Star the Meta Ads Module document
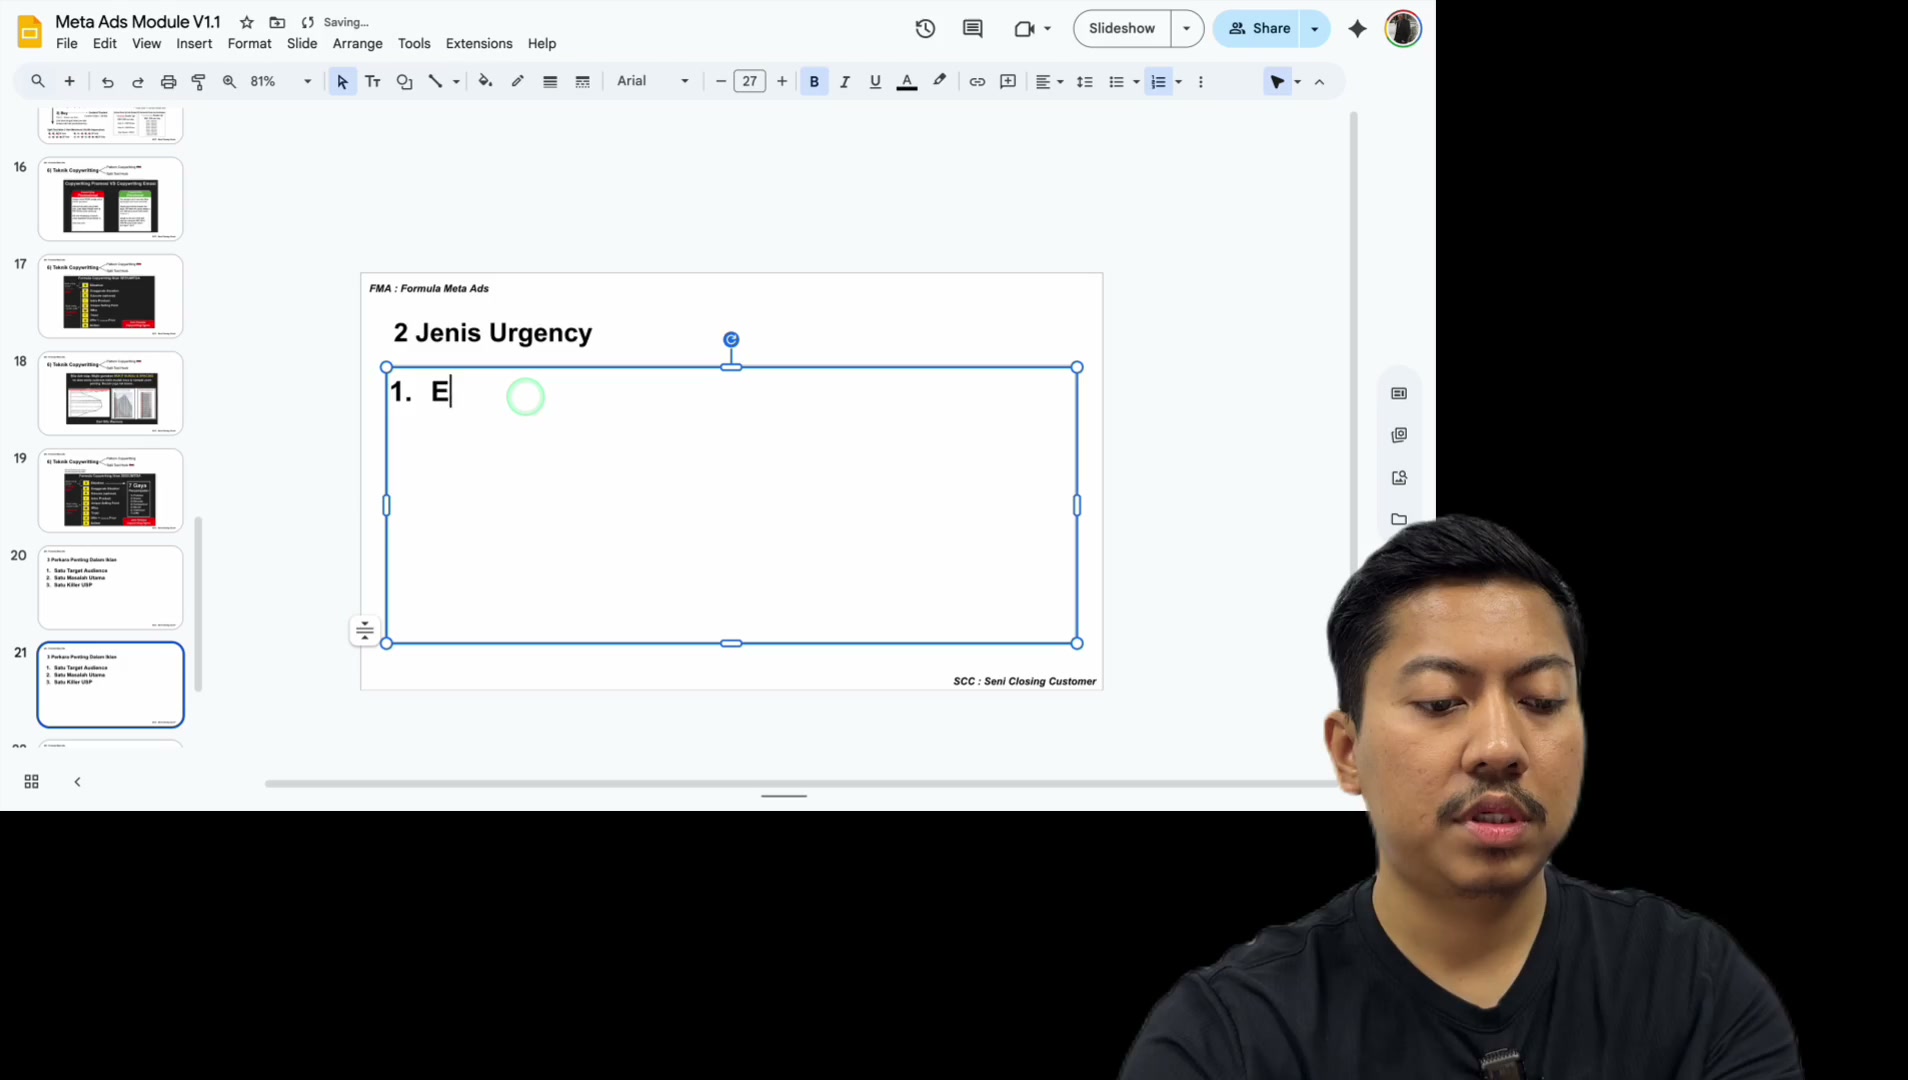Viewport: 1908px width, 1080px height. [247, 22]
